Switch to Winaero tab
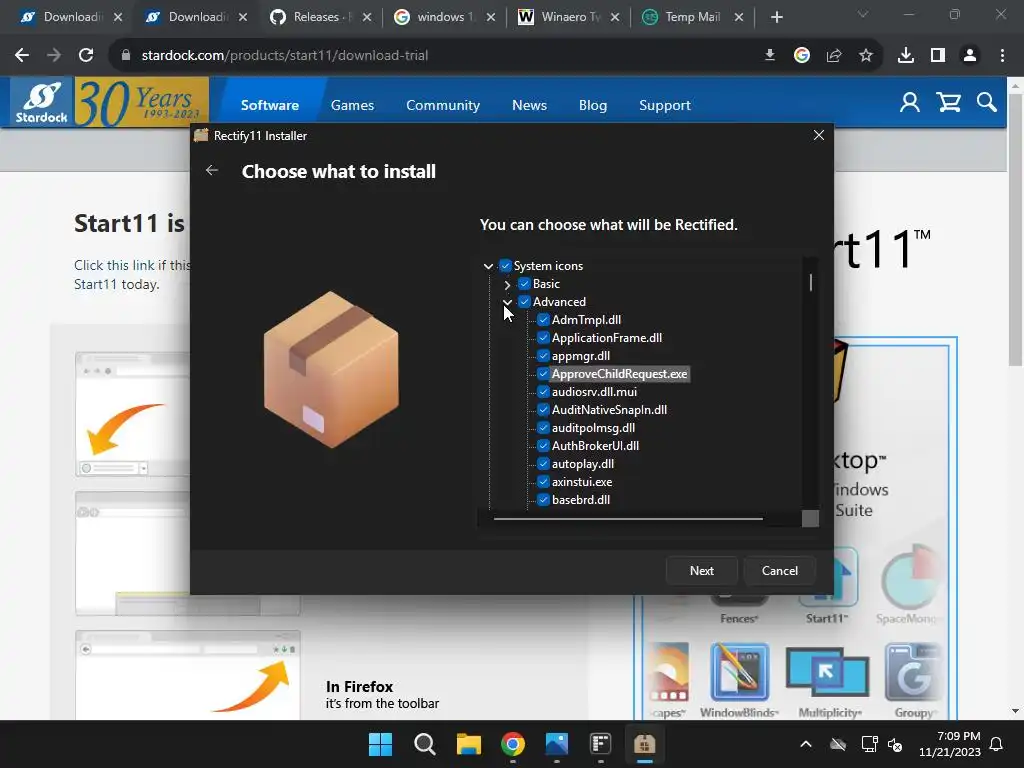The width and height of the screenshot is (1024, 768). coord(568,18)
